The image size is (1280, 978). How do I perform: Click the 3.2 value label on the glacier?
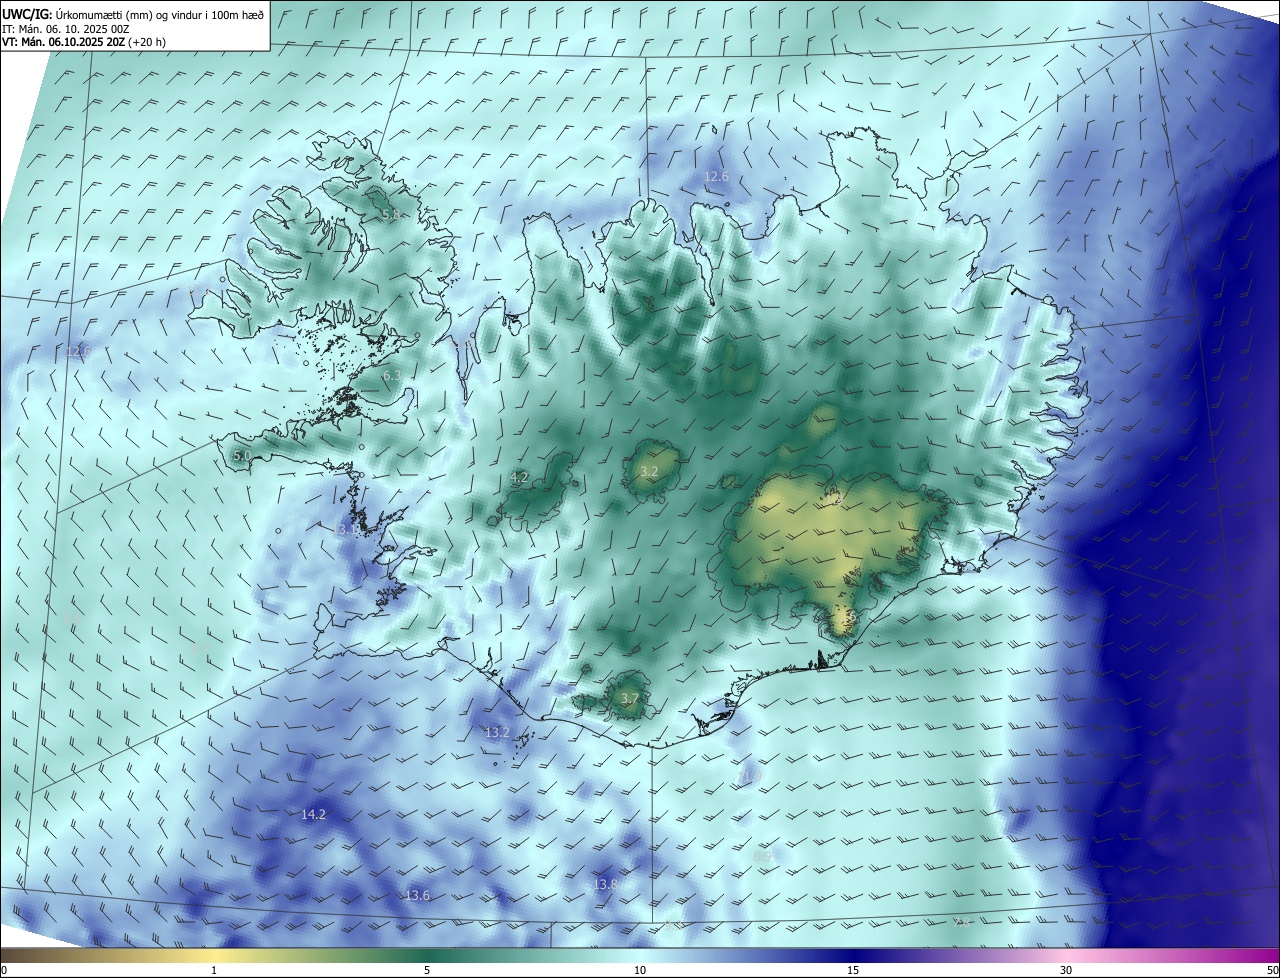649,471
